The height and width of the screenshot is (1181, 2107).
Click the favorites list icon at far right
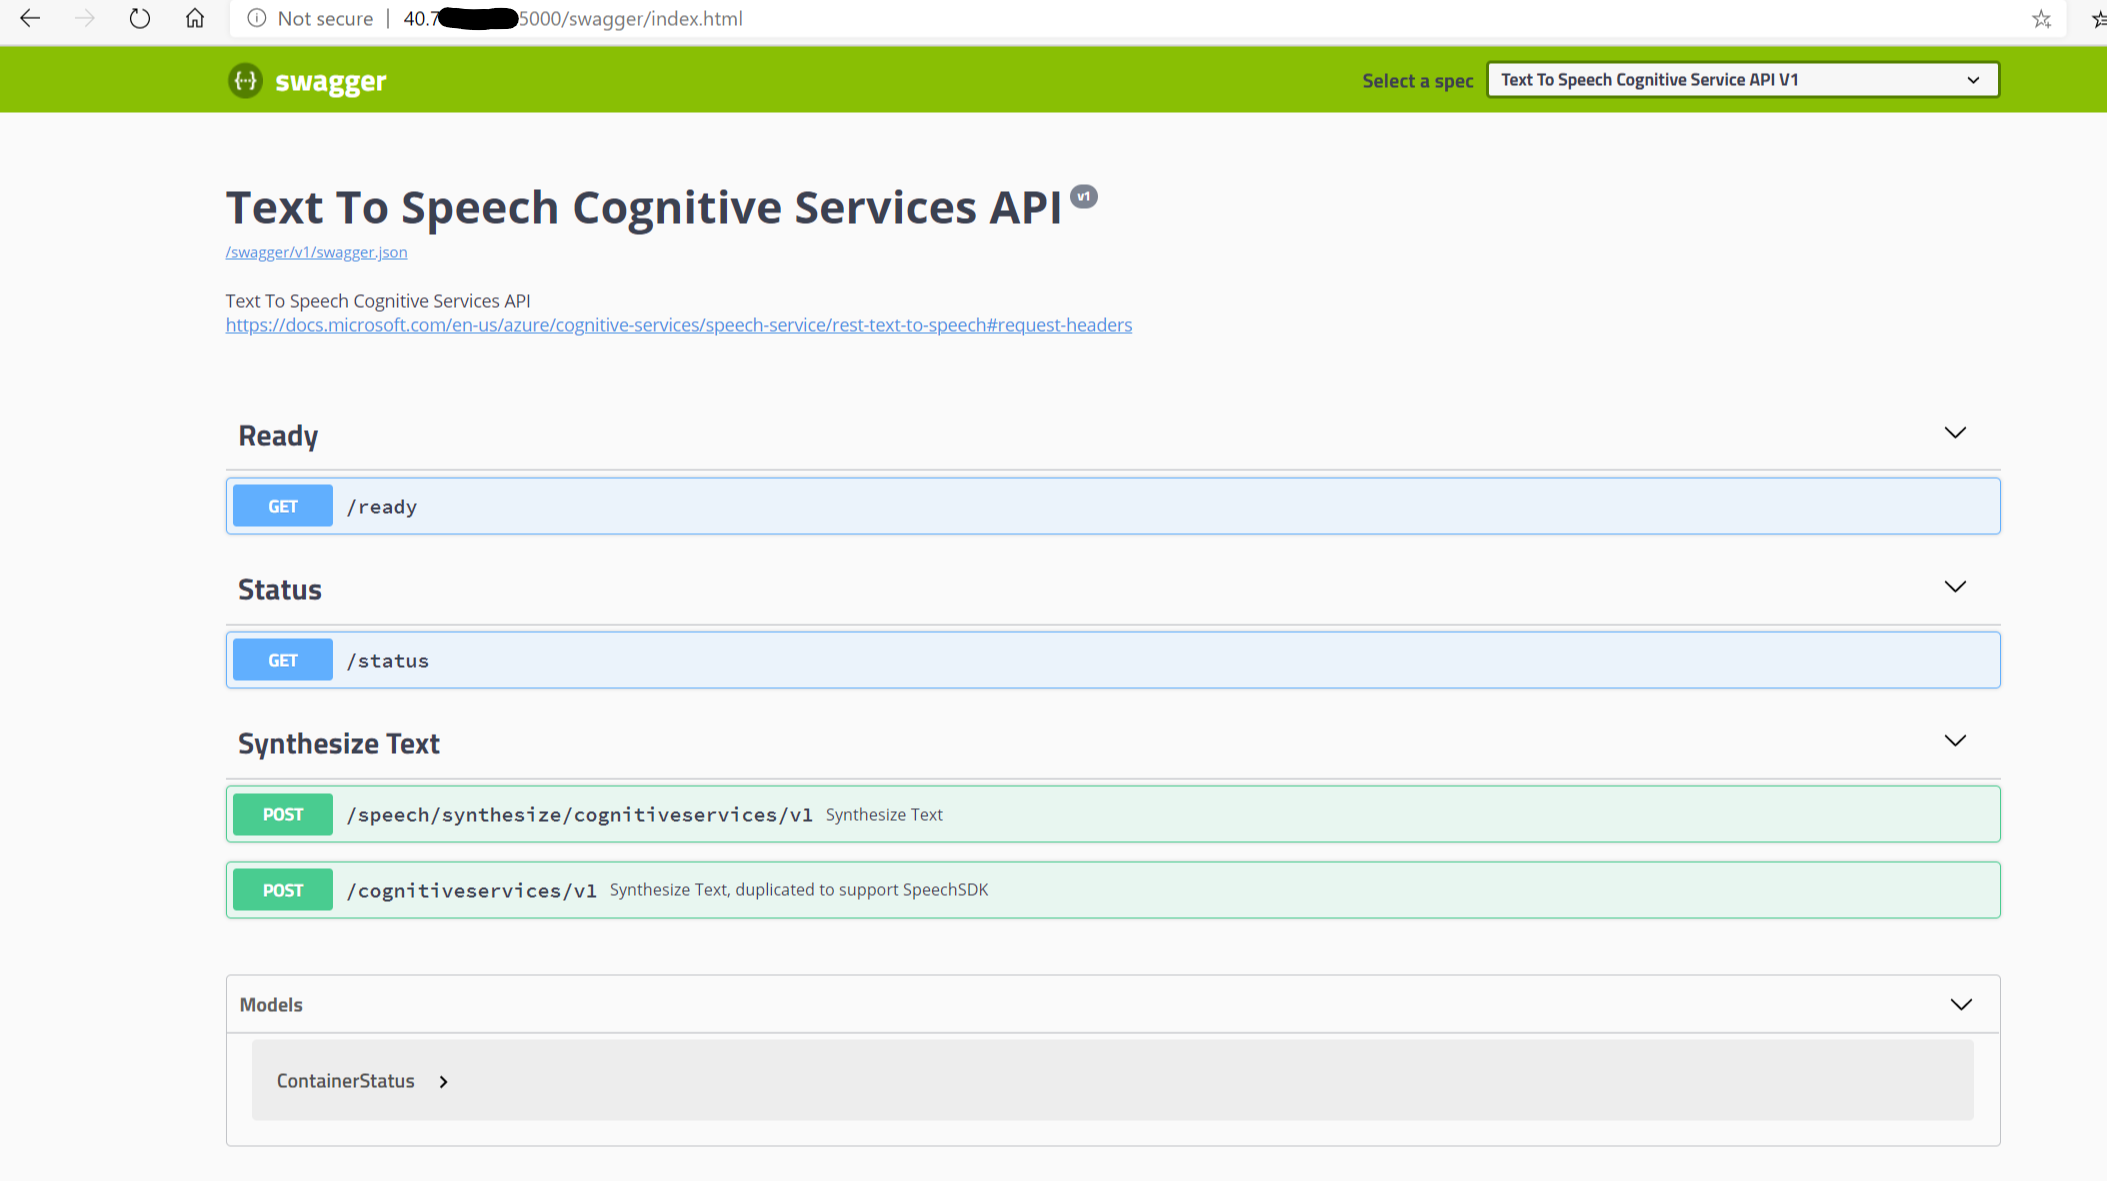coord(2098,18)
